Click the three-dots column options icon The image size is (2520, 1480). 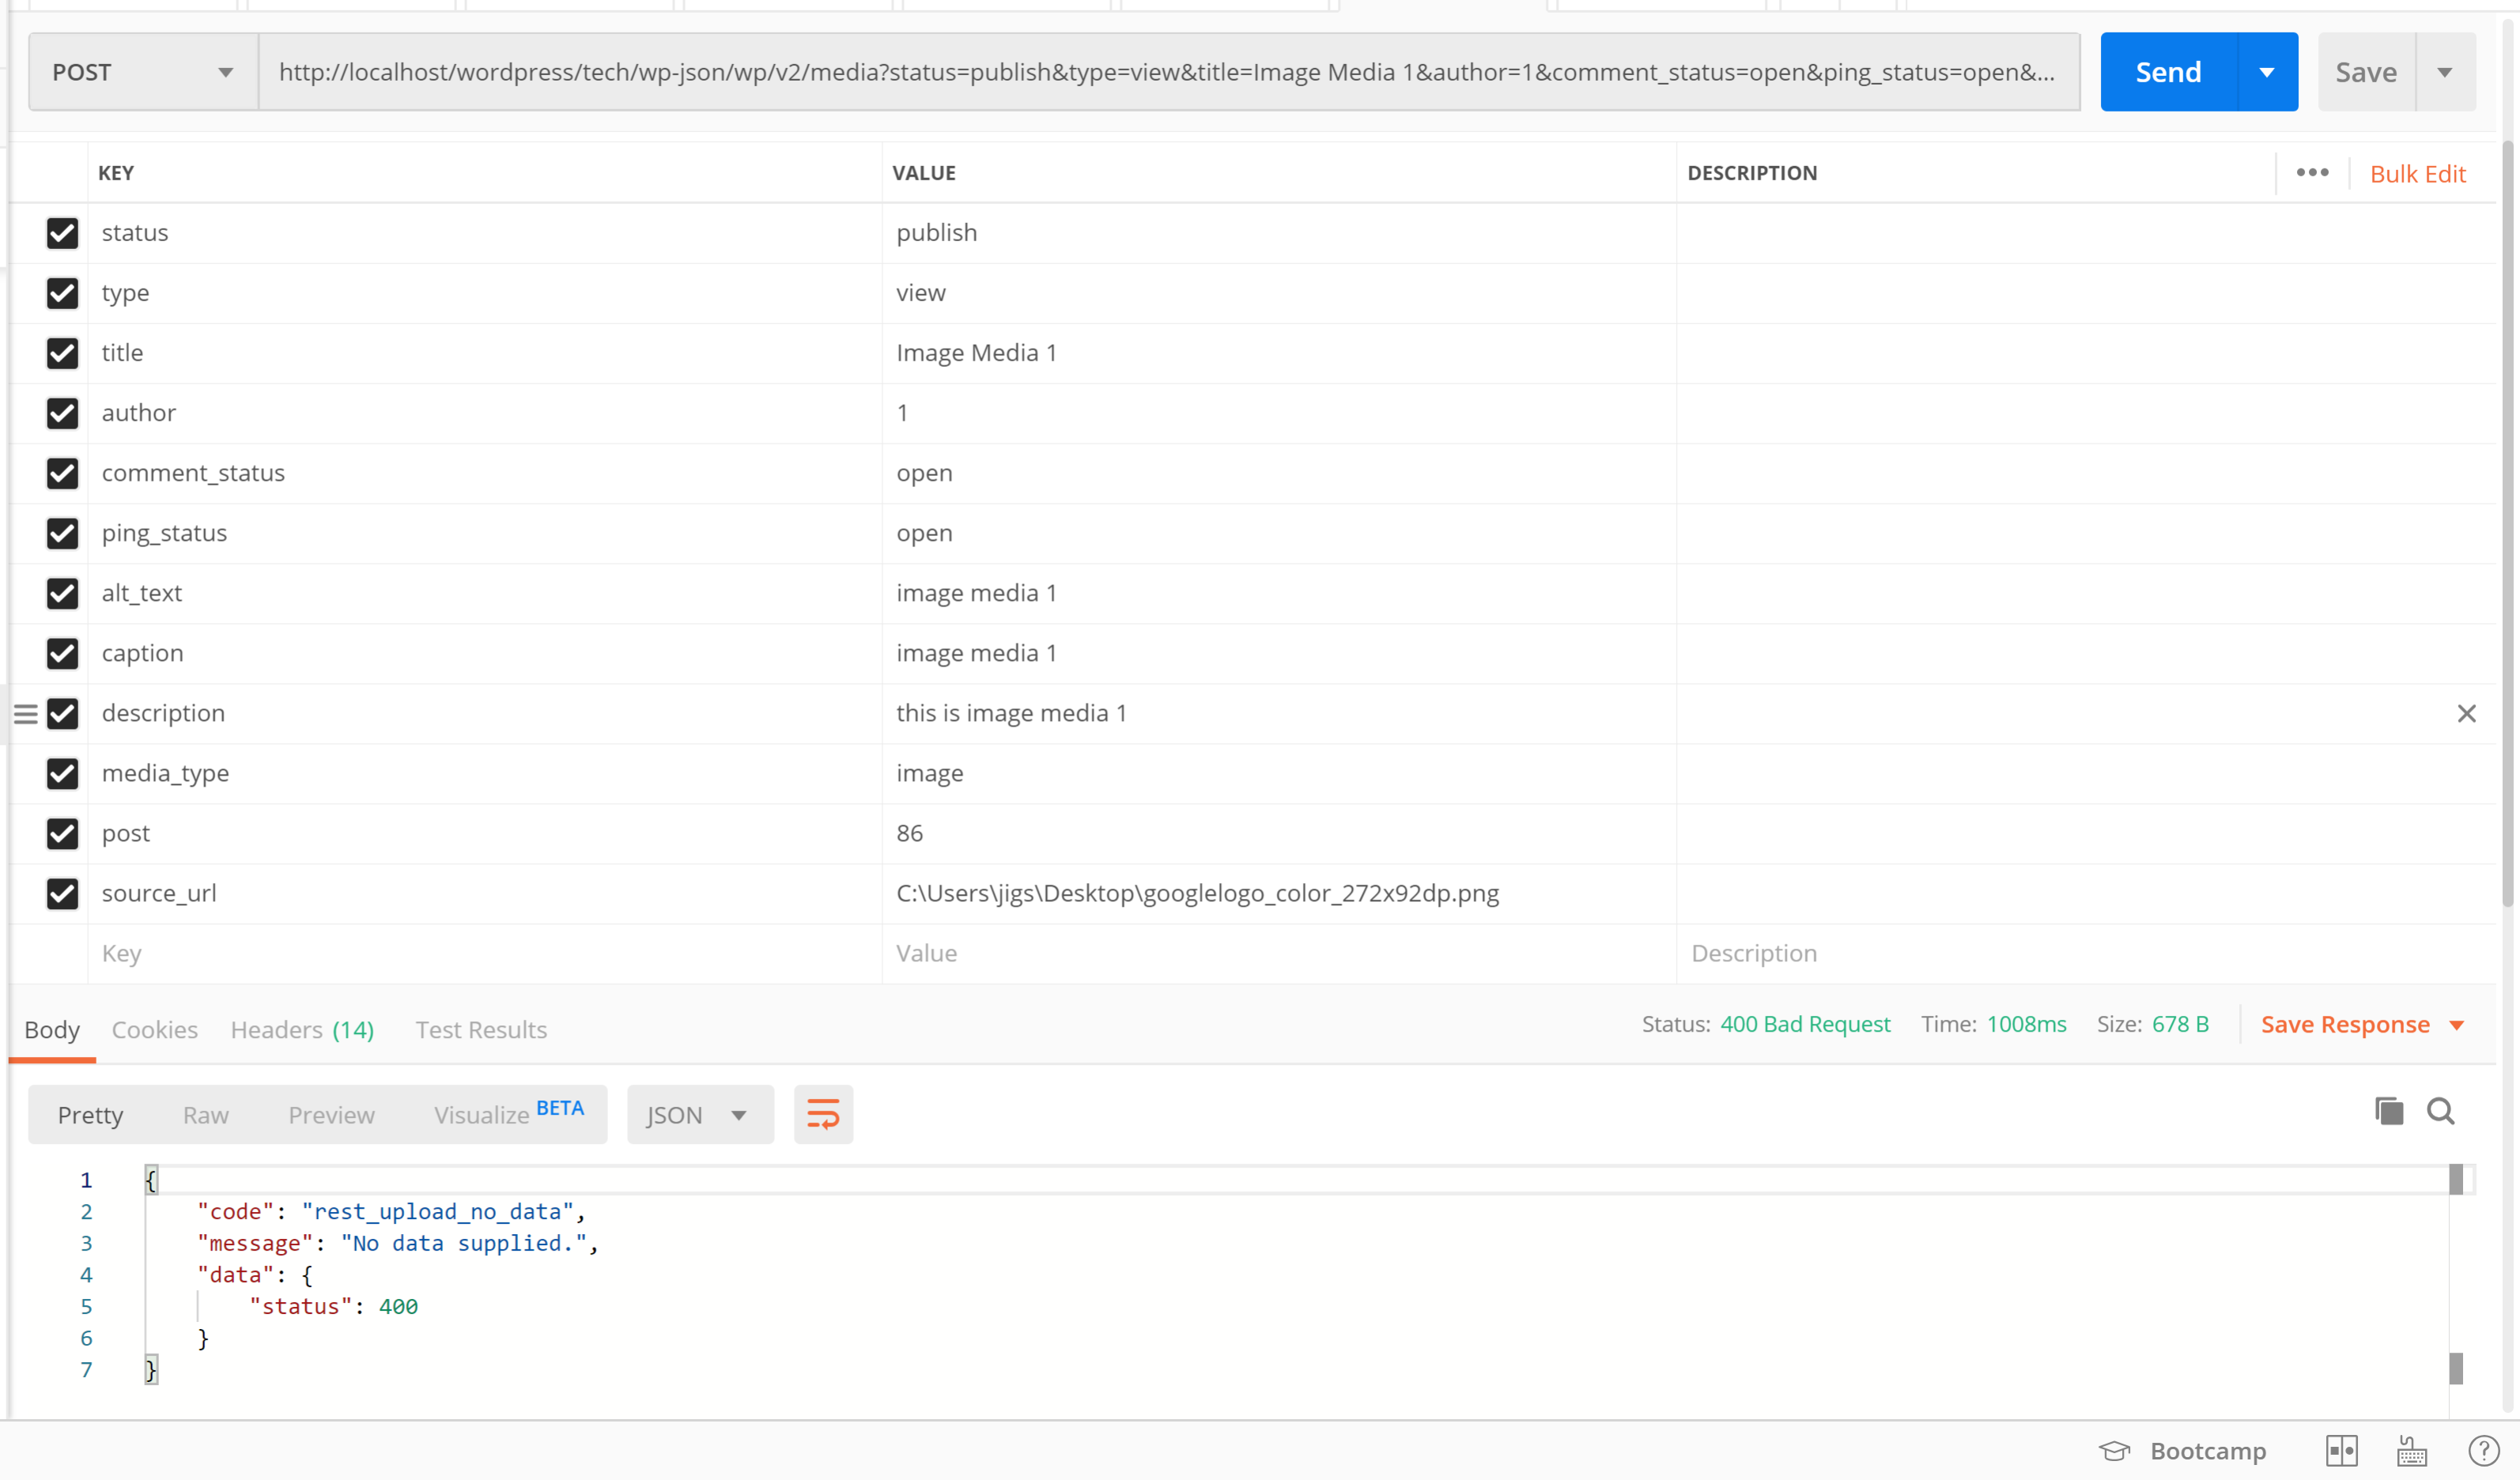point(2312,173)
